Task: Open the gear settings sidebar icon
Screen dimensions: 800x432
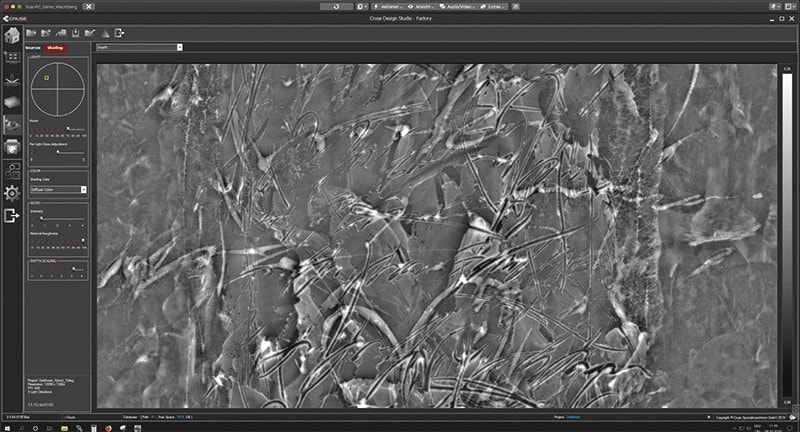Action: (x=12, y=193)
